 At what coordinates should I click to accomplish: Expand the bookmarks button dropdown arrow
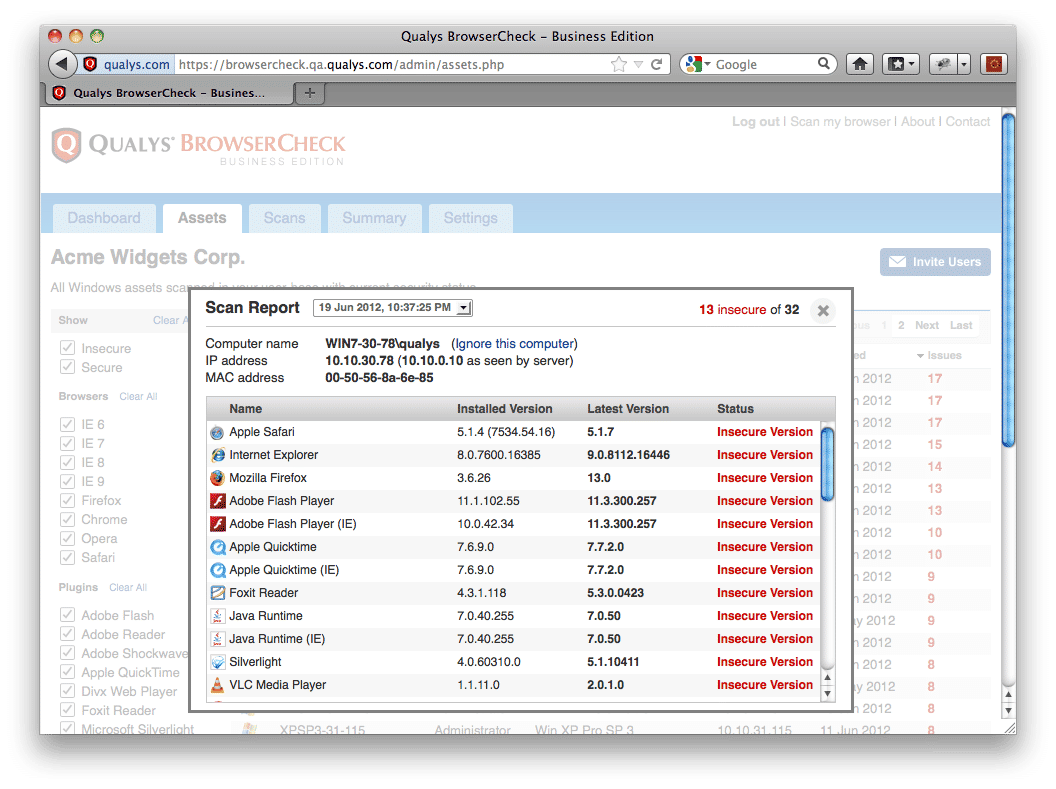(x=912, y=64)
